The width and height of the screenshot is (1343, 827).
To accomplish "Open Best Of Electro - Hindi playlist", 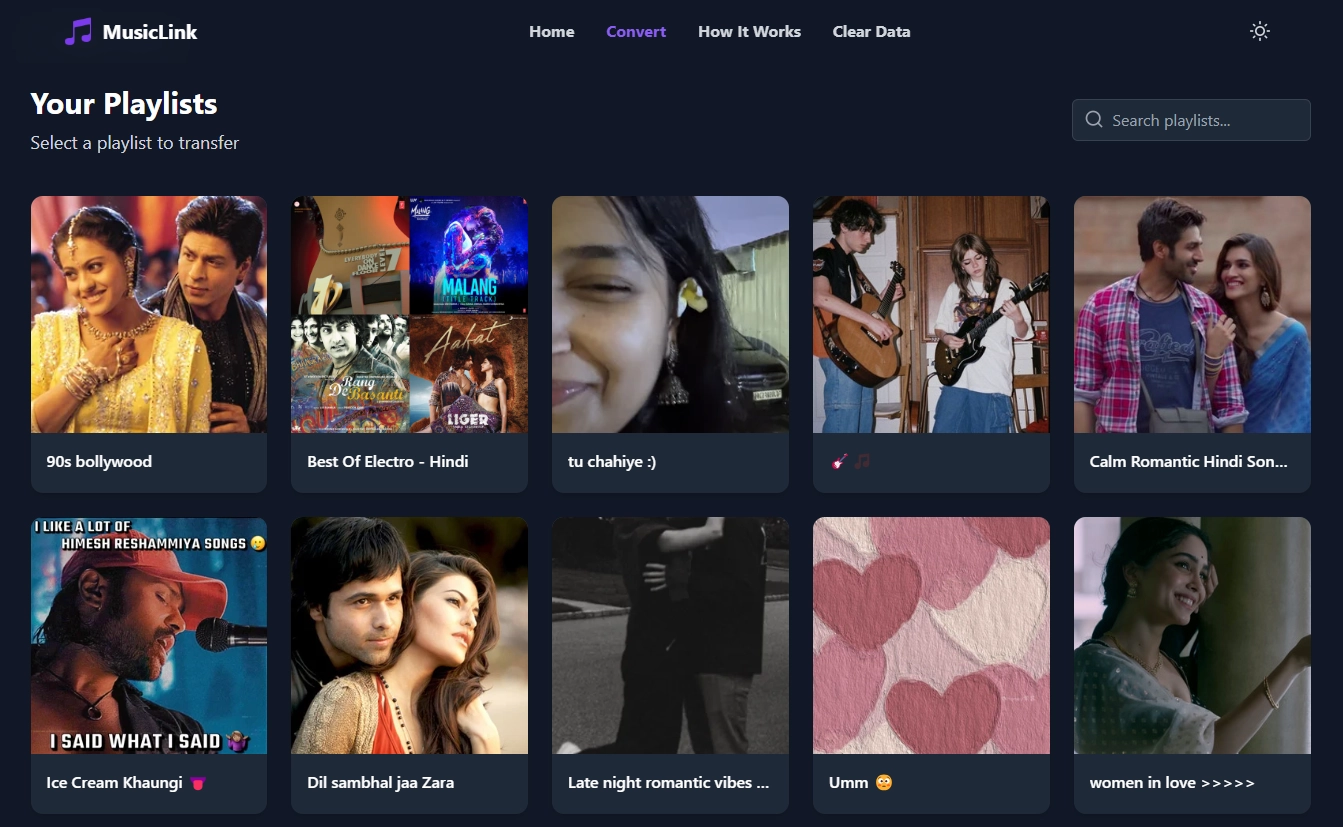I will [409, 314].
